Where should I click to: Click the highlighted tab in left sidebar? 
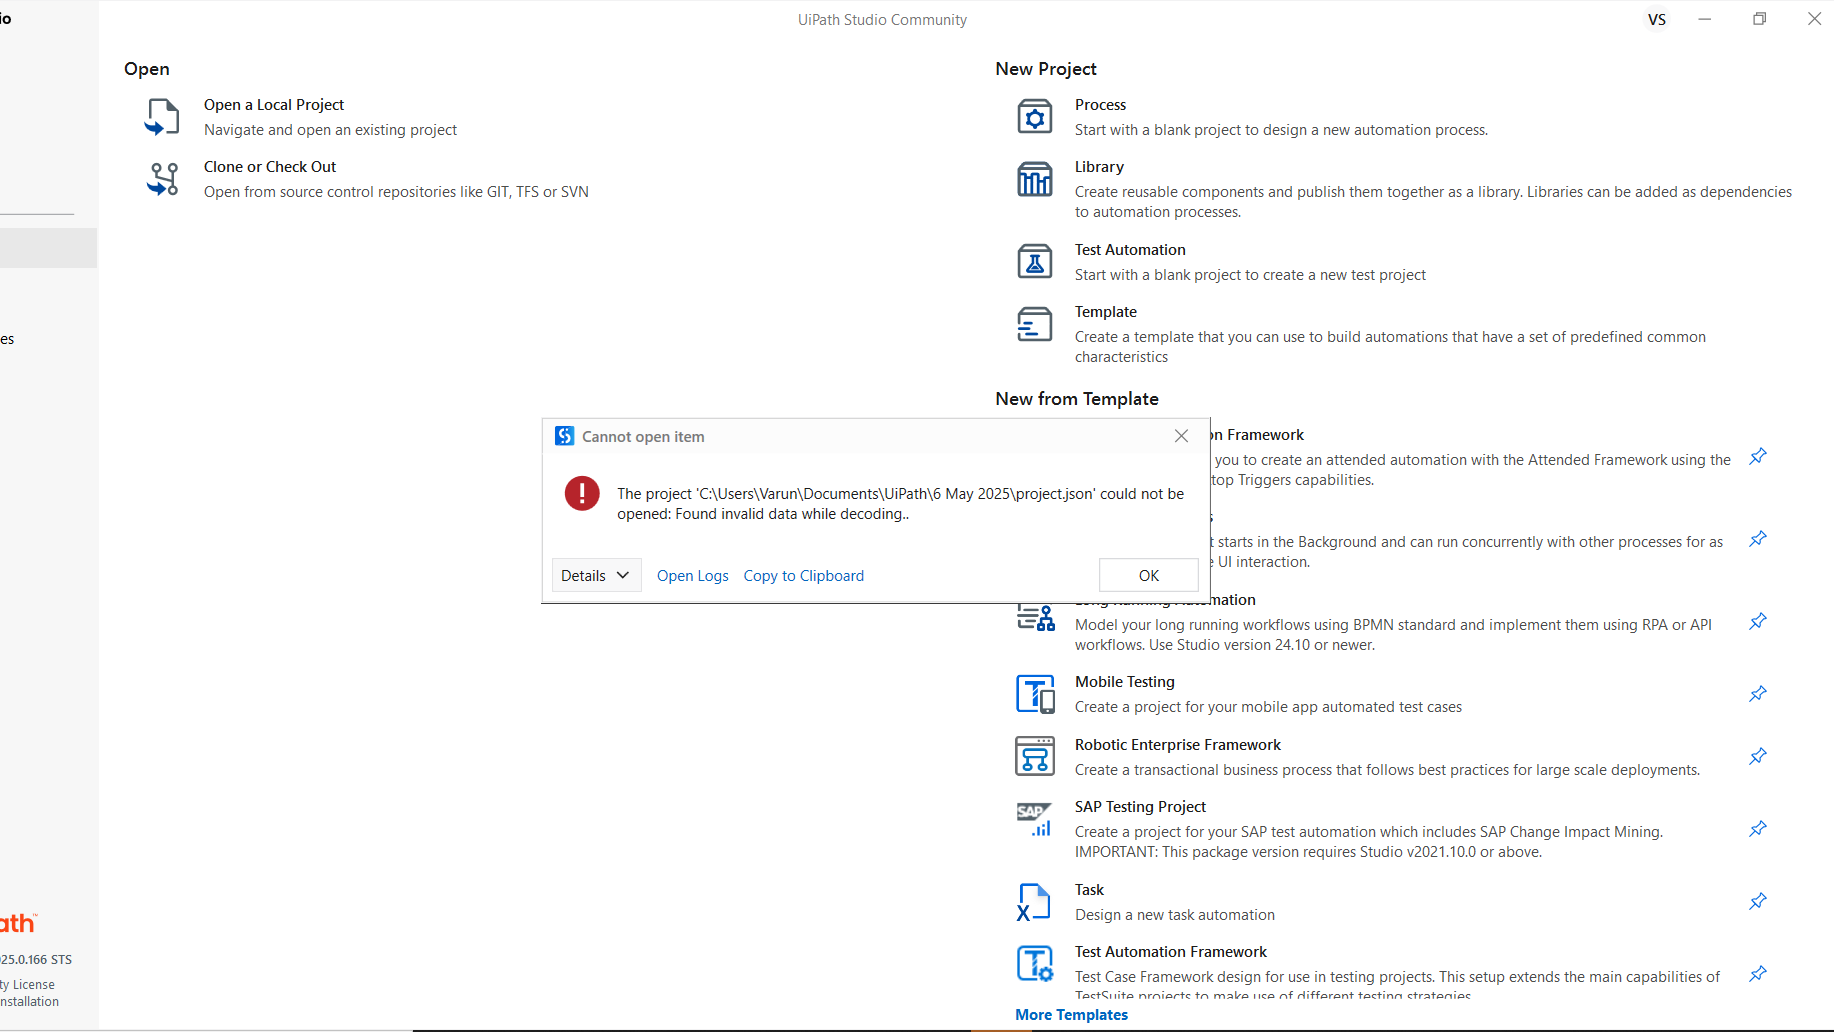pos(48,248)
